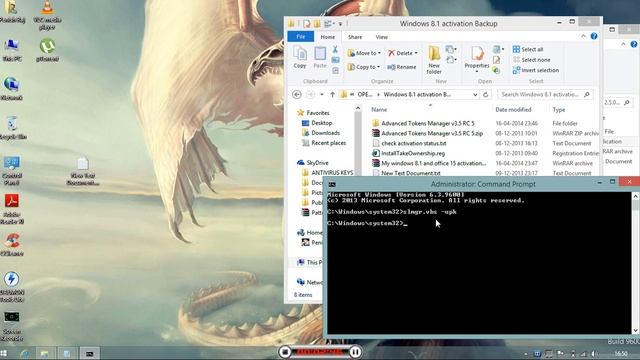This screenshot has width=640, height=360.
Task: Click quick access Properties icon in title bar
Action: [307, 24]
